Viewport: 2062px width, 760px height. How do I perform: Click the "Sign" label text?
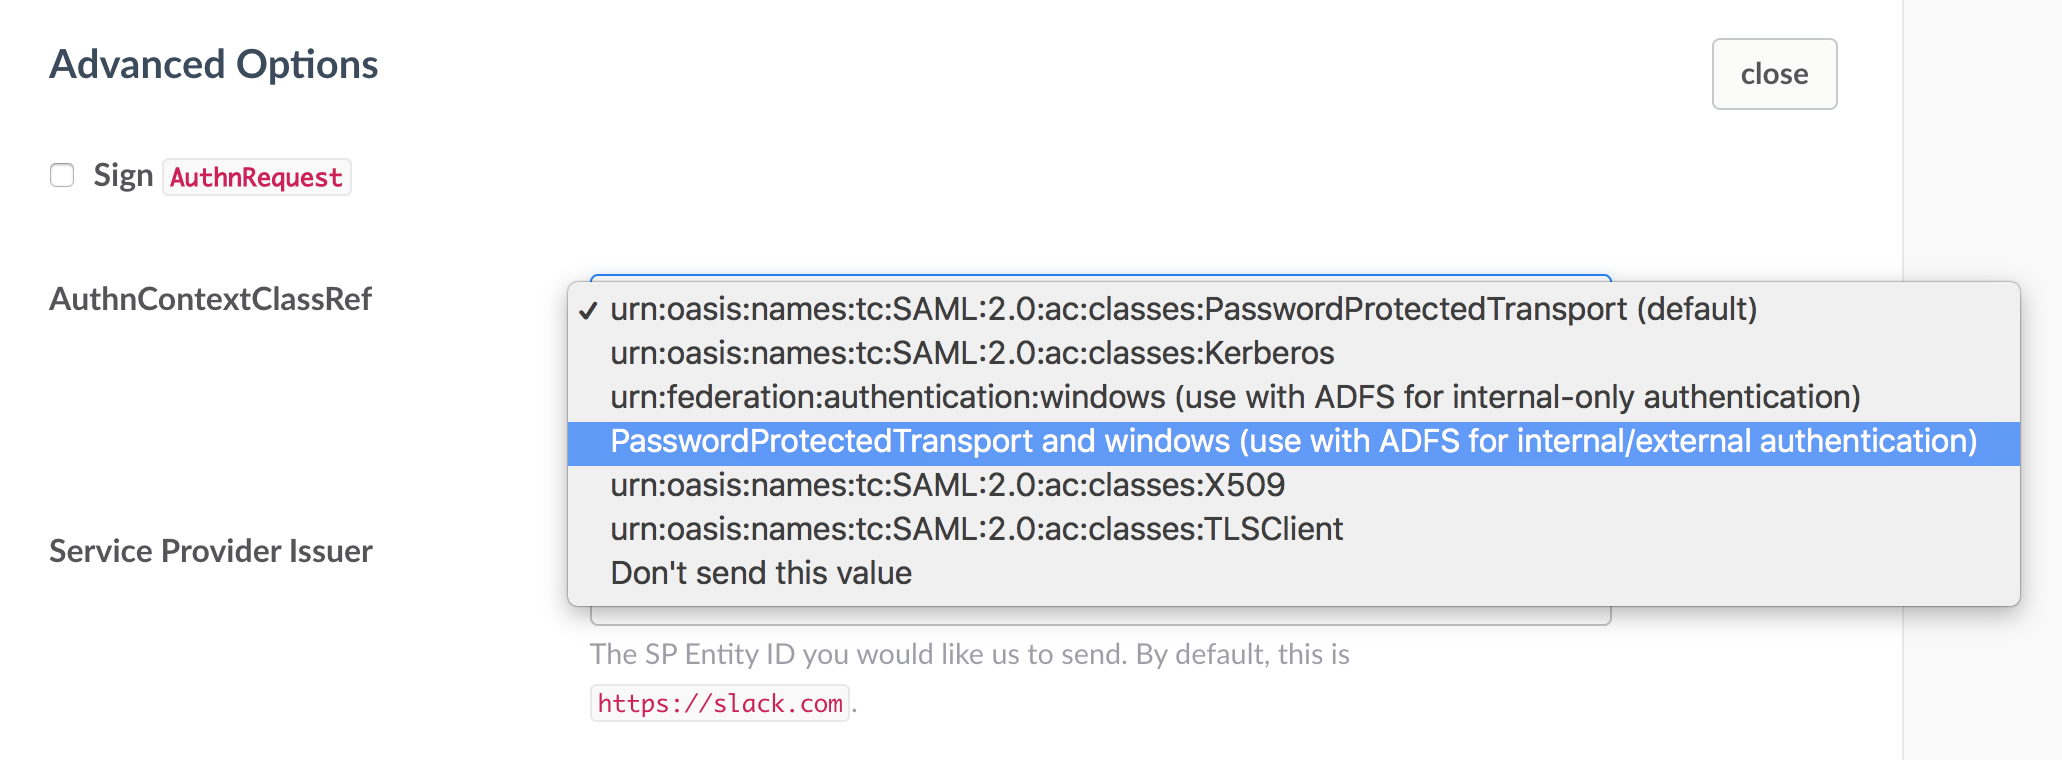(x=123, y=176)
